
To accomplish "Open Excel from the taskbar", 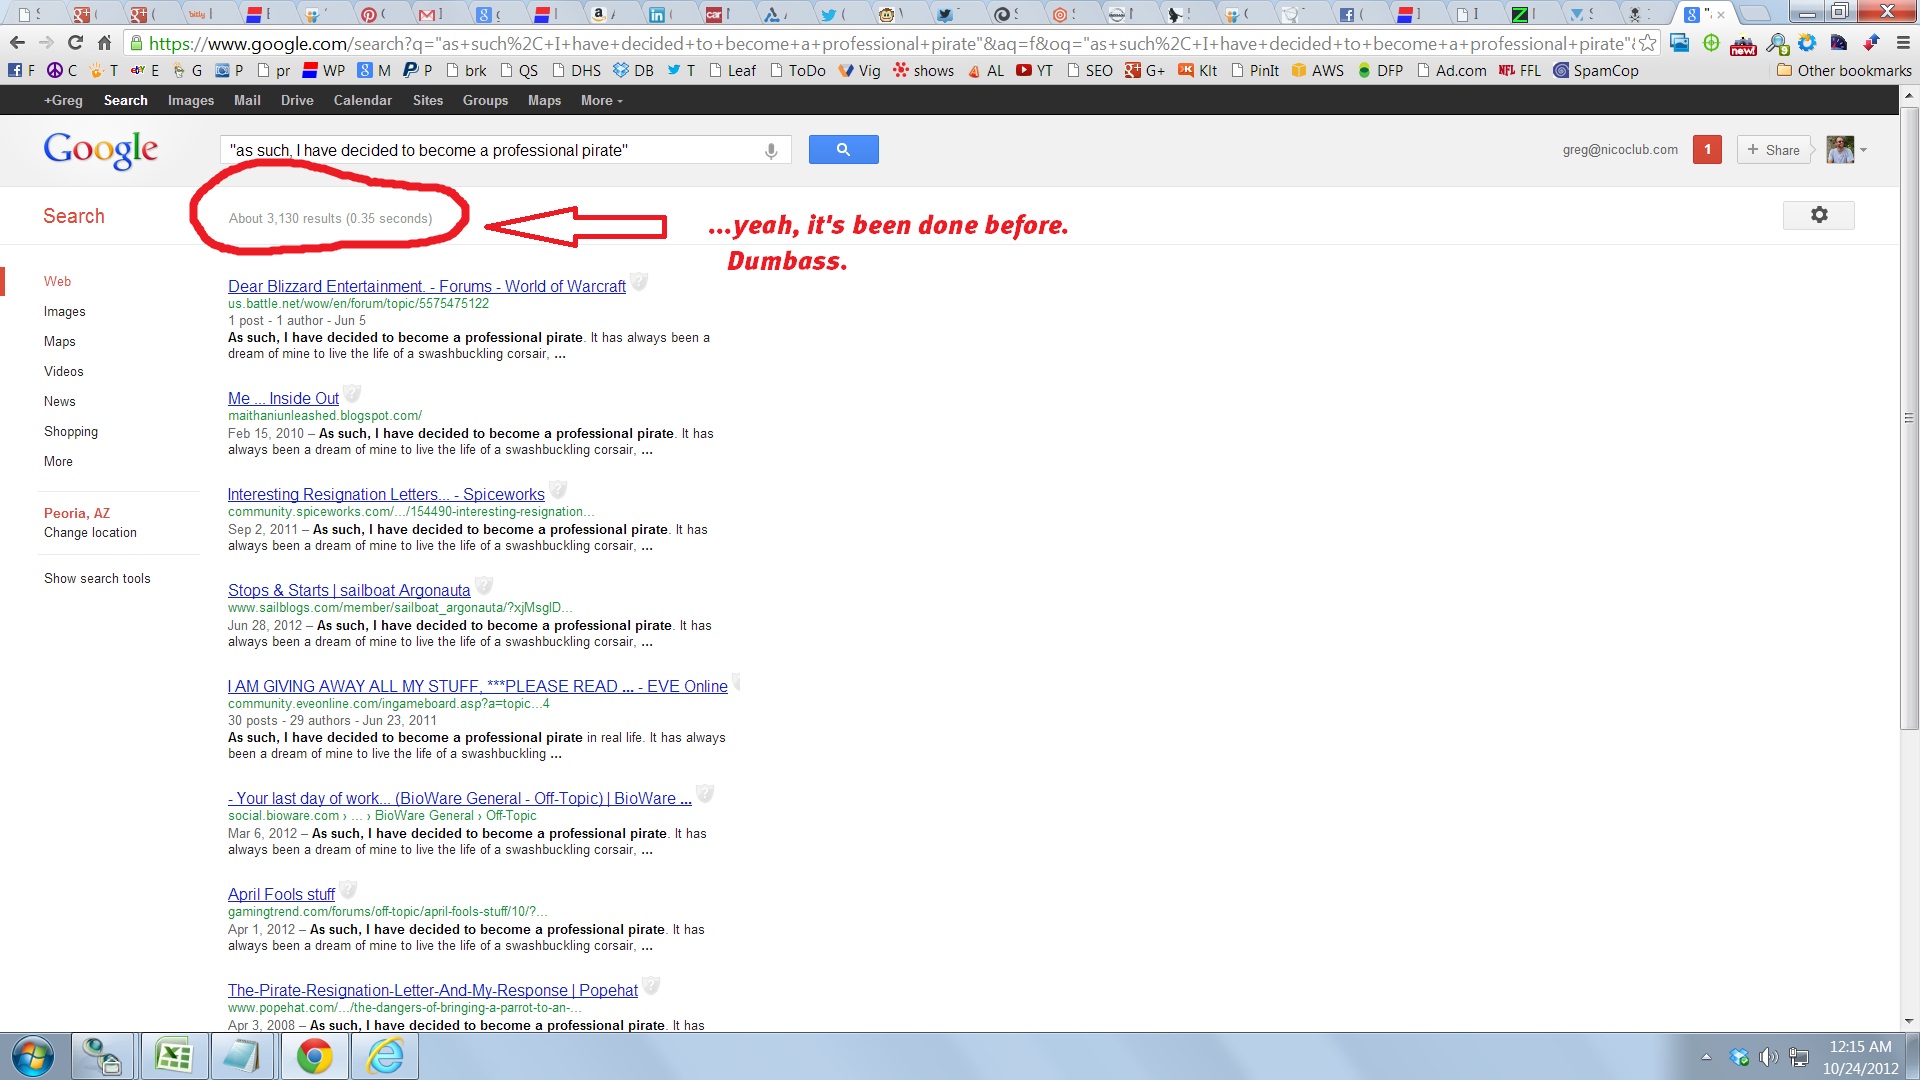I will pos(174,1056).
